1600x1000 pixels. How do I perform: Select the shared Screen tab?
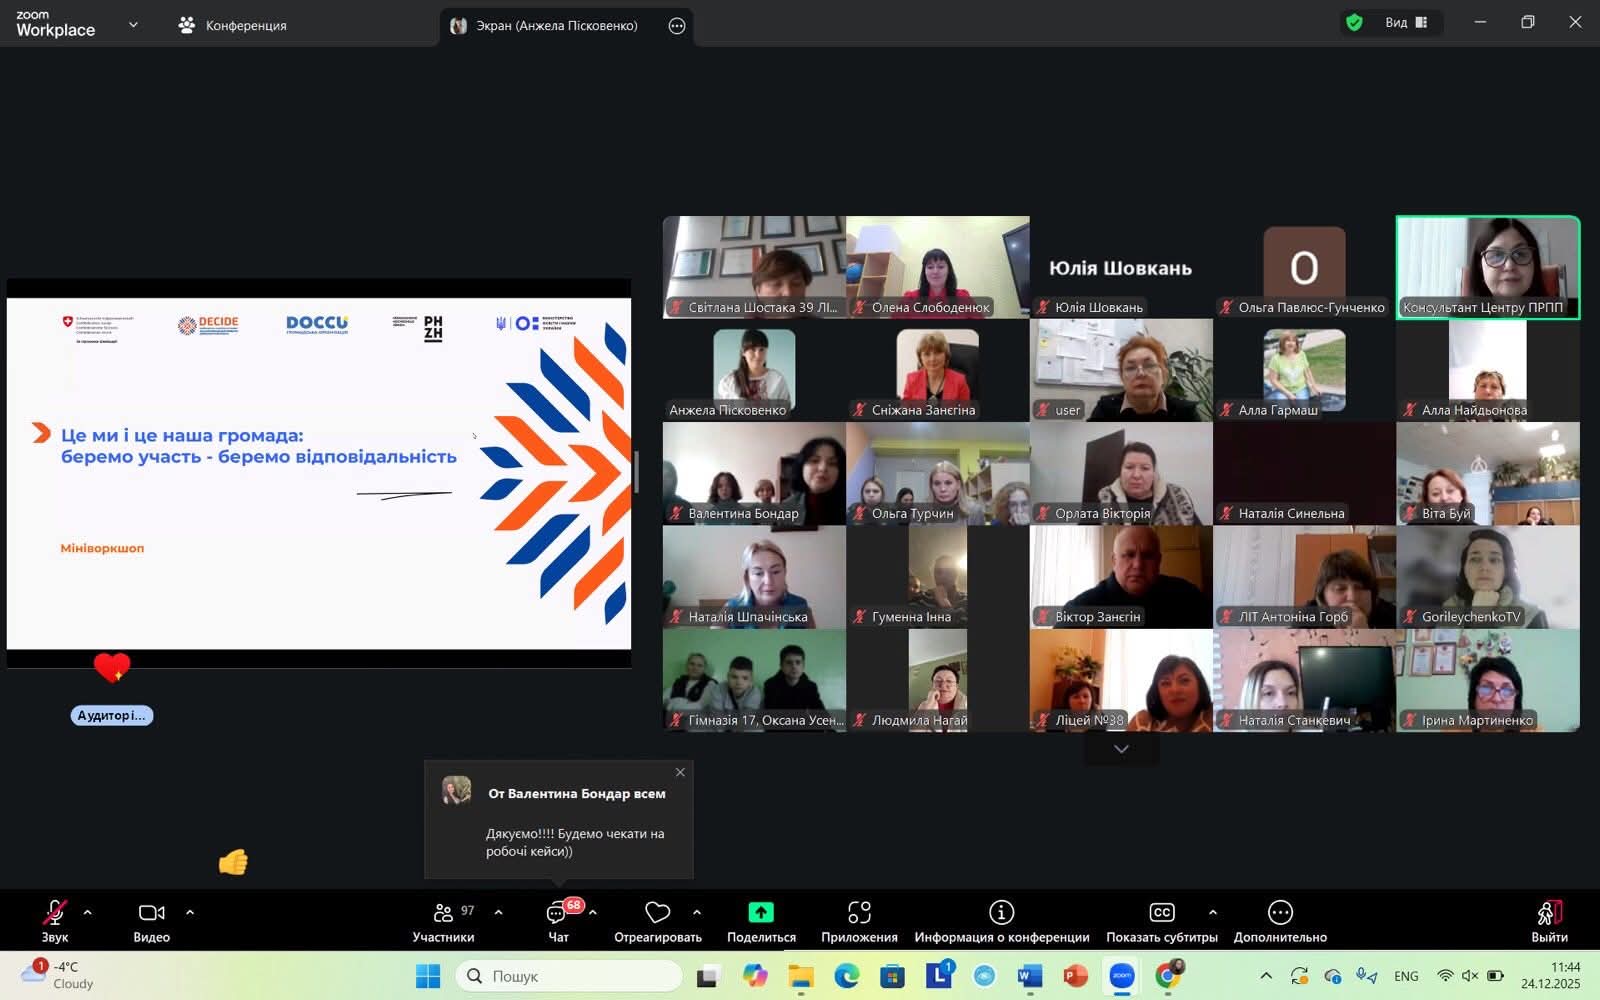point(555,26)
